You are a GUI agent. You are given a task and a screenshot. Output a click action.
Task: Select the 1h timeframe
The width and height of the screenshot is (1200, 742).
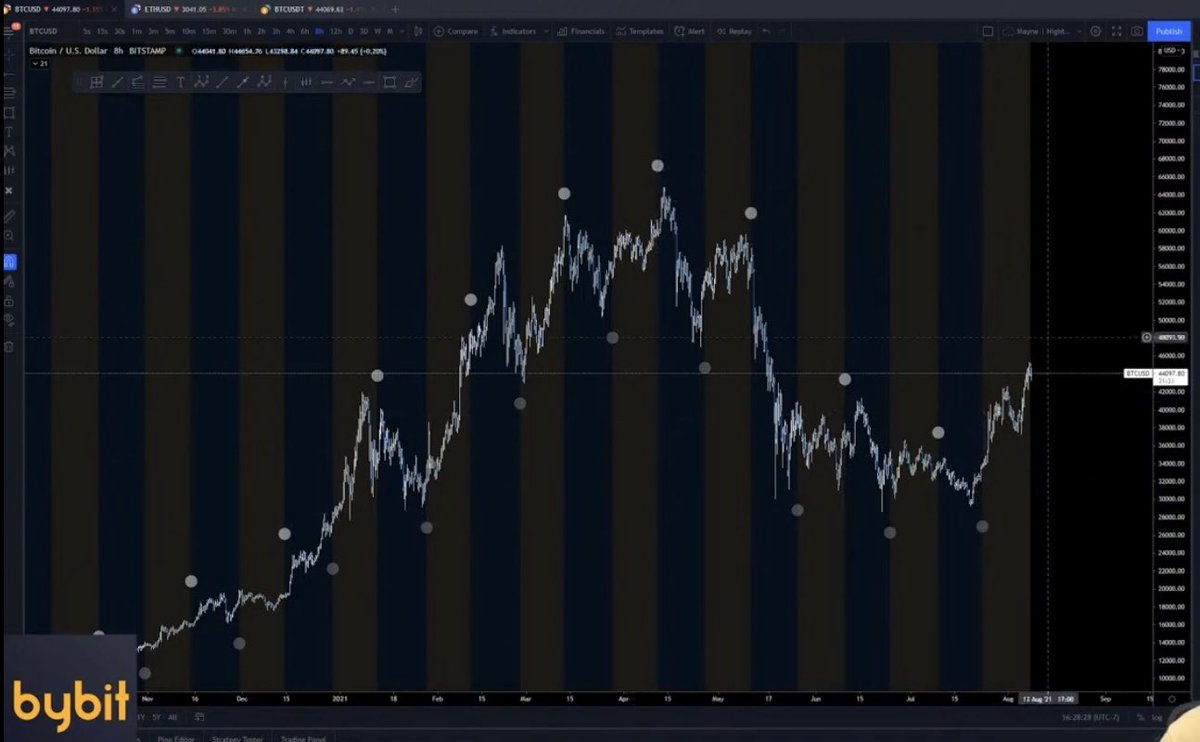tap(247, 31)
